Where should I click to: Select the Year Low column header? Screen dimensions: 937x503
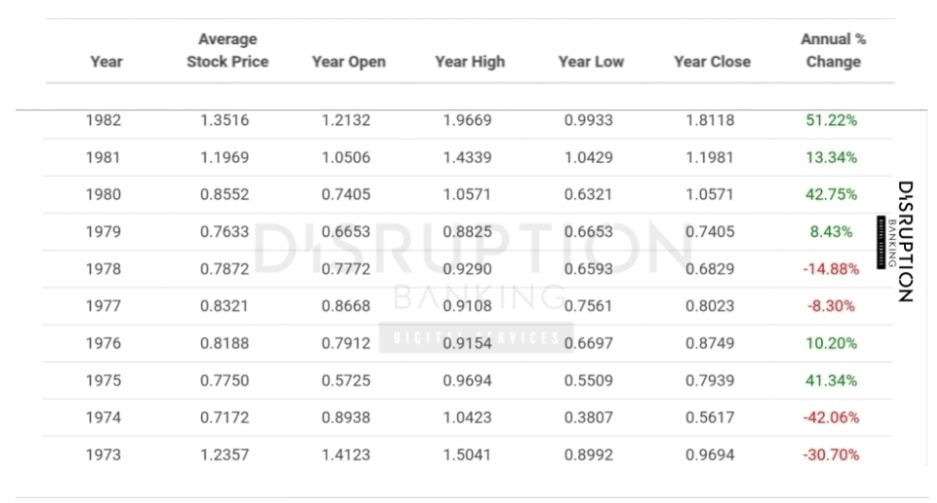tap(590, 61)
